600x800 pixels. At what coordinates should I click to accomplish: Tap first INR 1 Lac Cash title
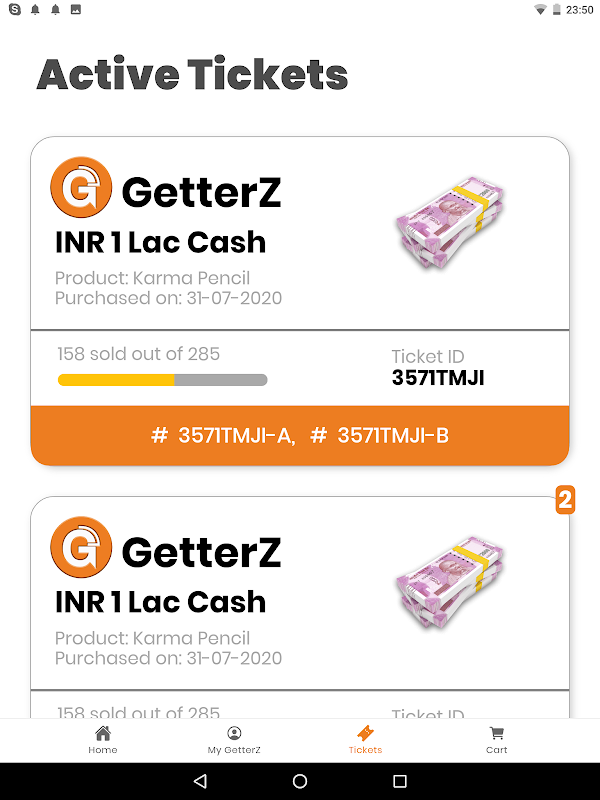pos(160,242)
